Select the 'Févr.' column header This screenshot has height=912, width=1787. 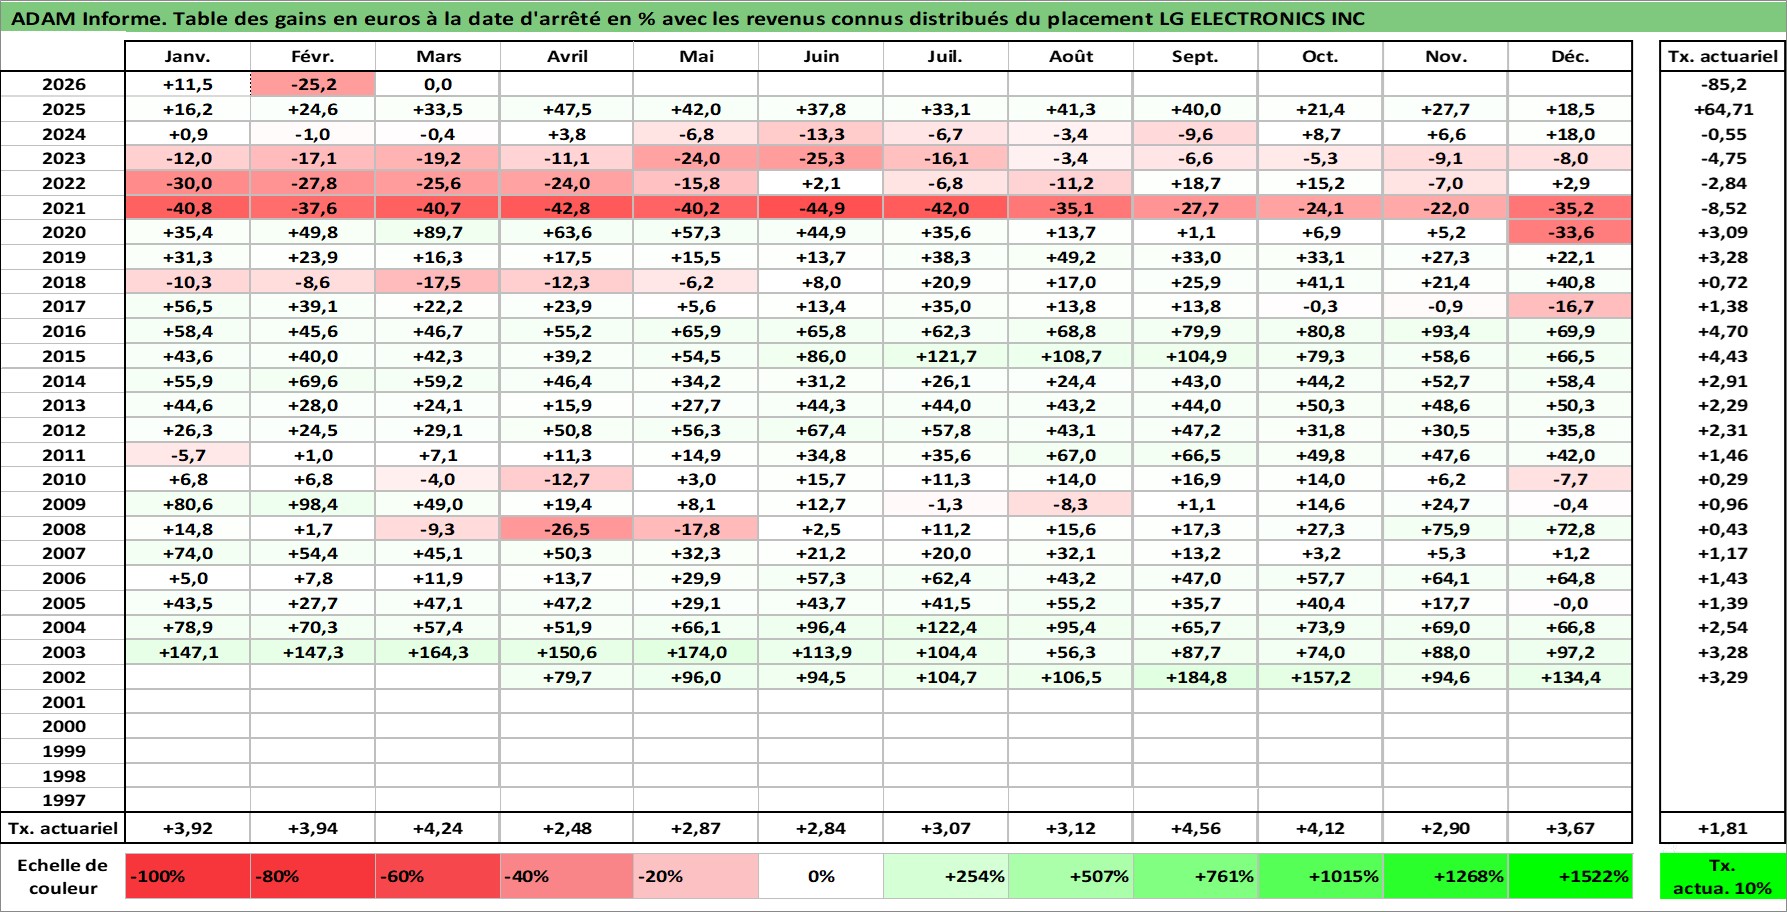313,56
